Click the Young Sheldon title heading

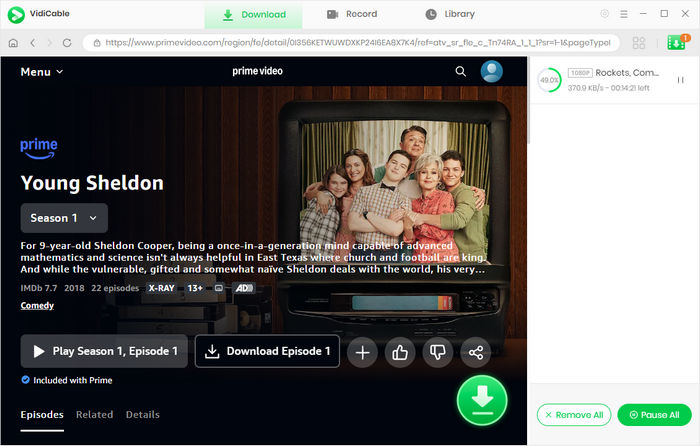pos(92,183)
